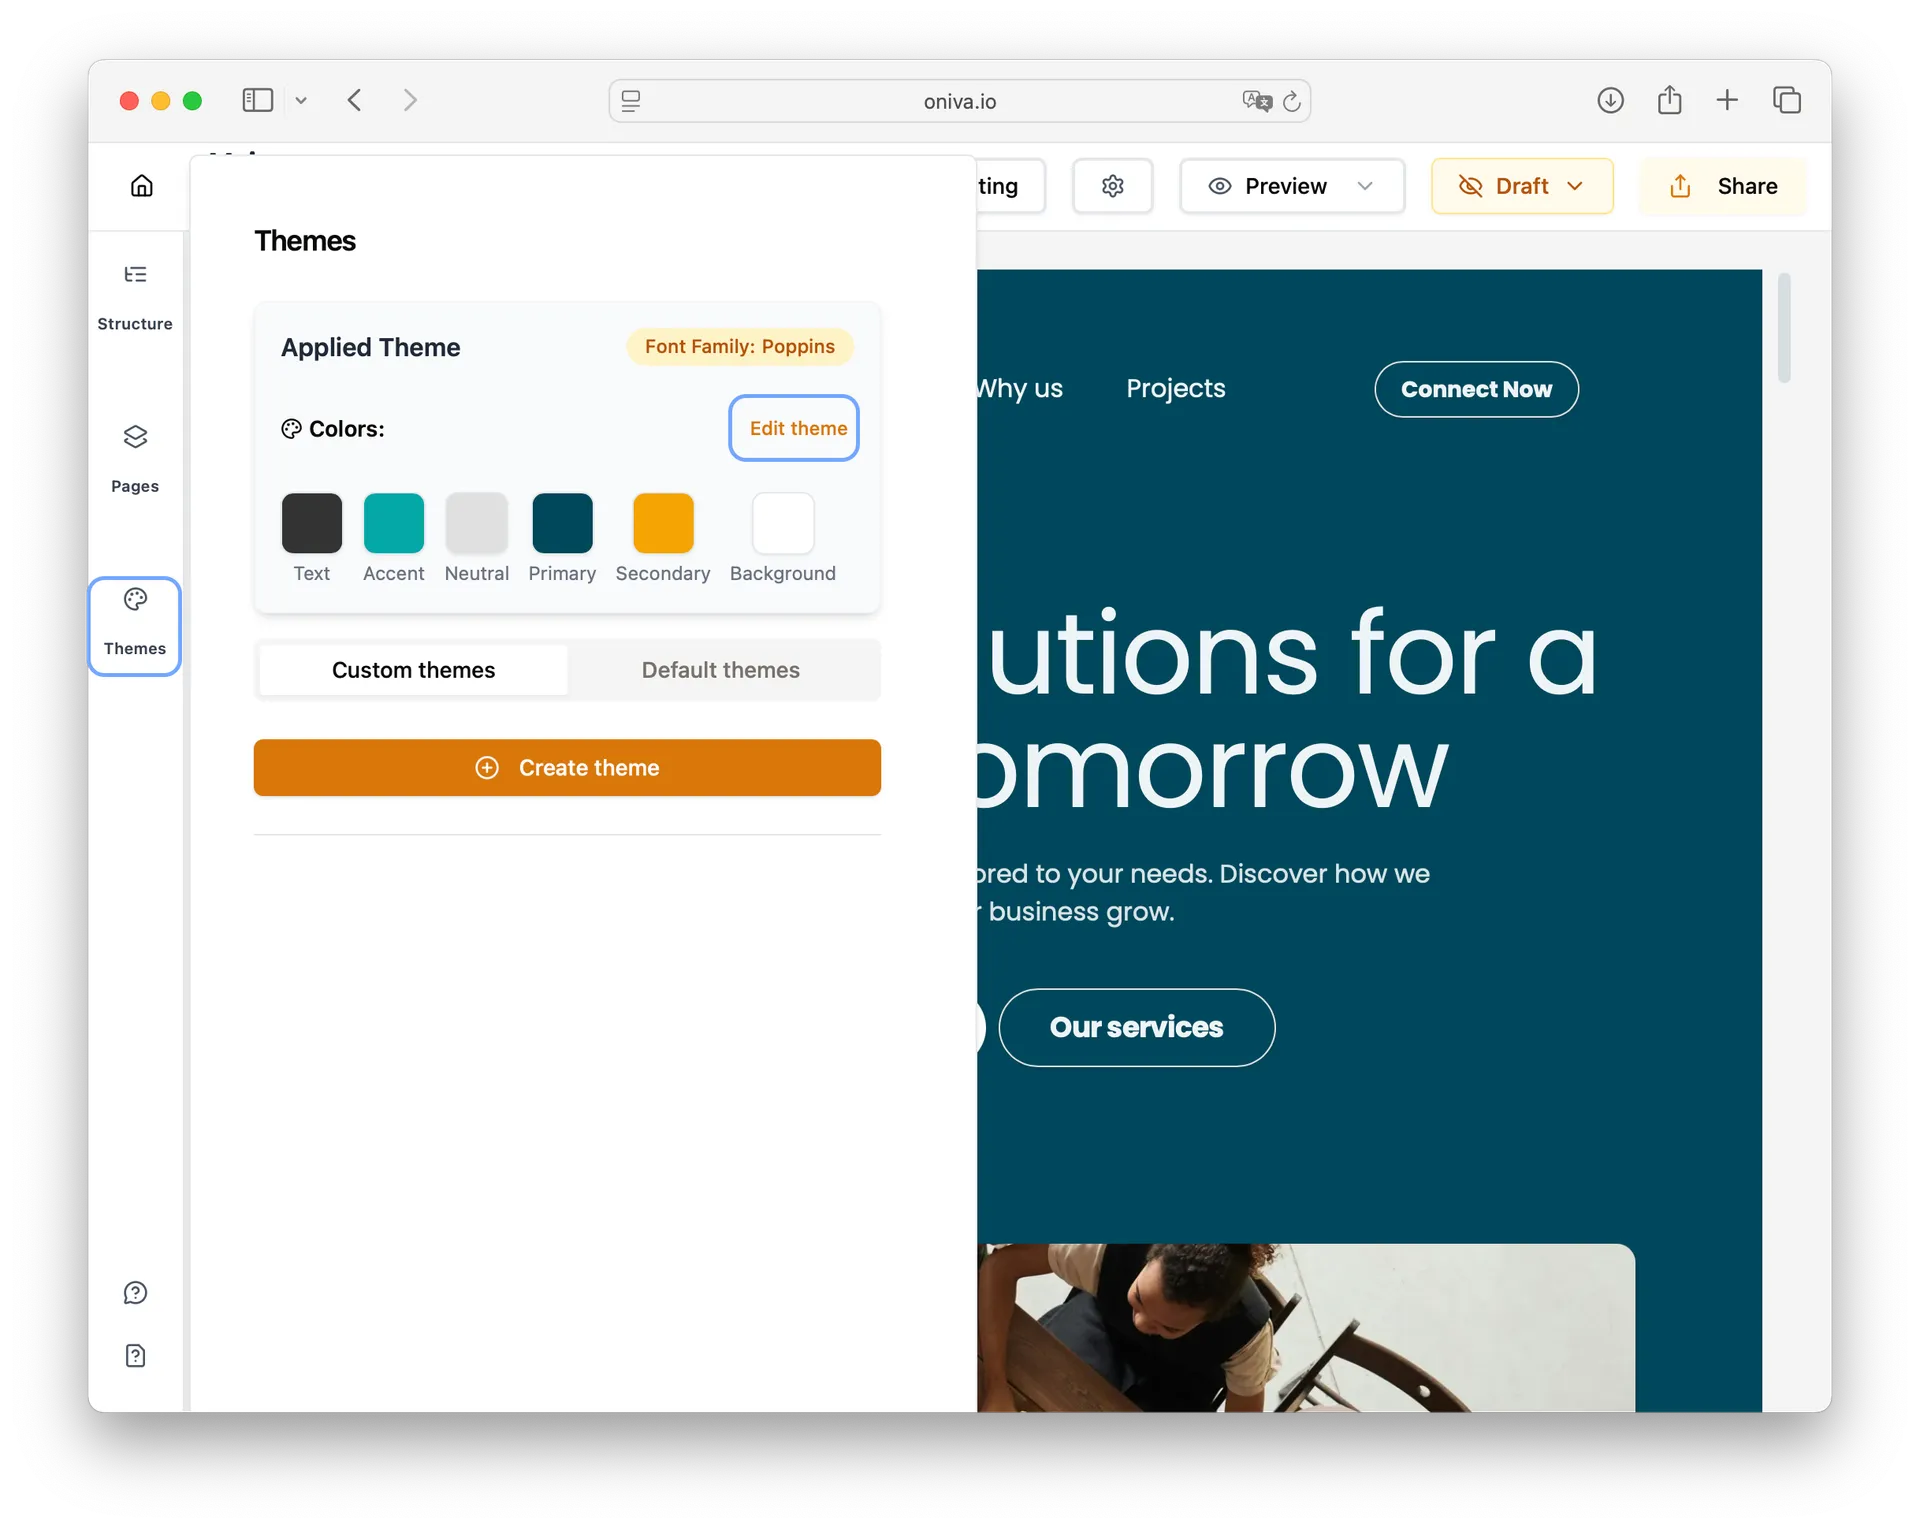Image resolution: width=1920 pixels, height=1529 pixels.
Task: Select the Custom themes tab
Action: click(x=412, y=670)
